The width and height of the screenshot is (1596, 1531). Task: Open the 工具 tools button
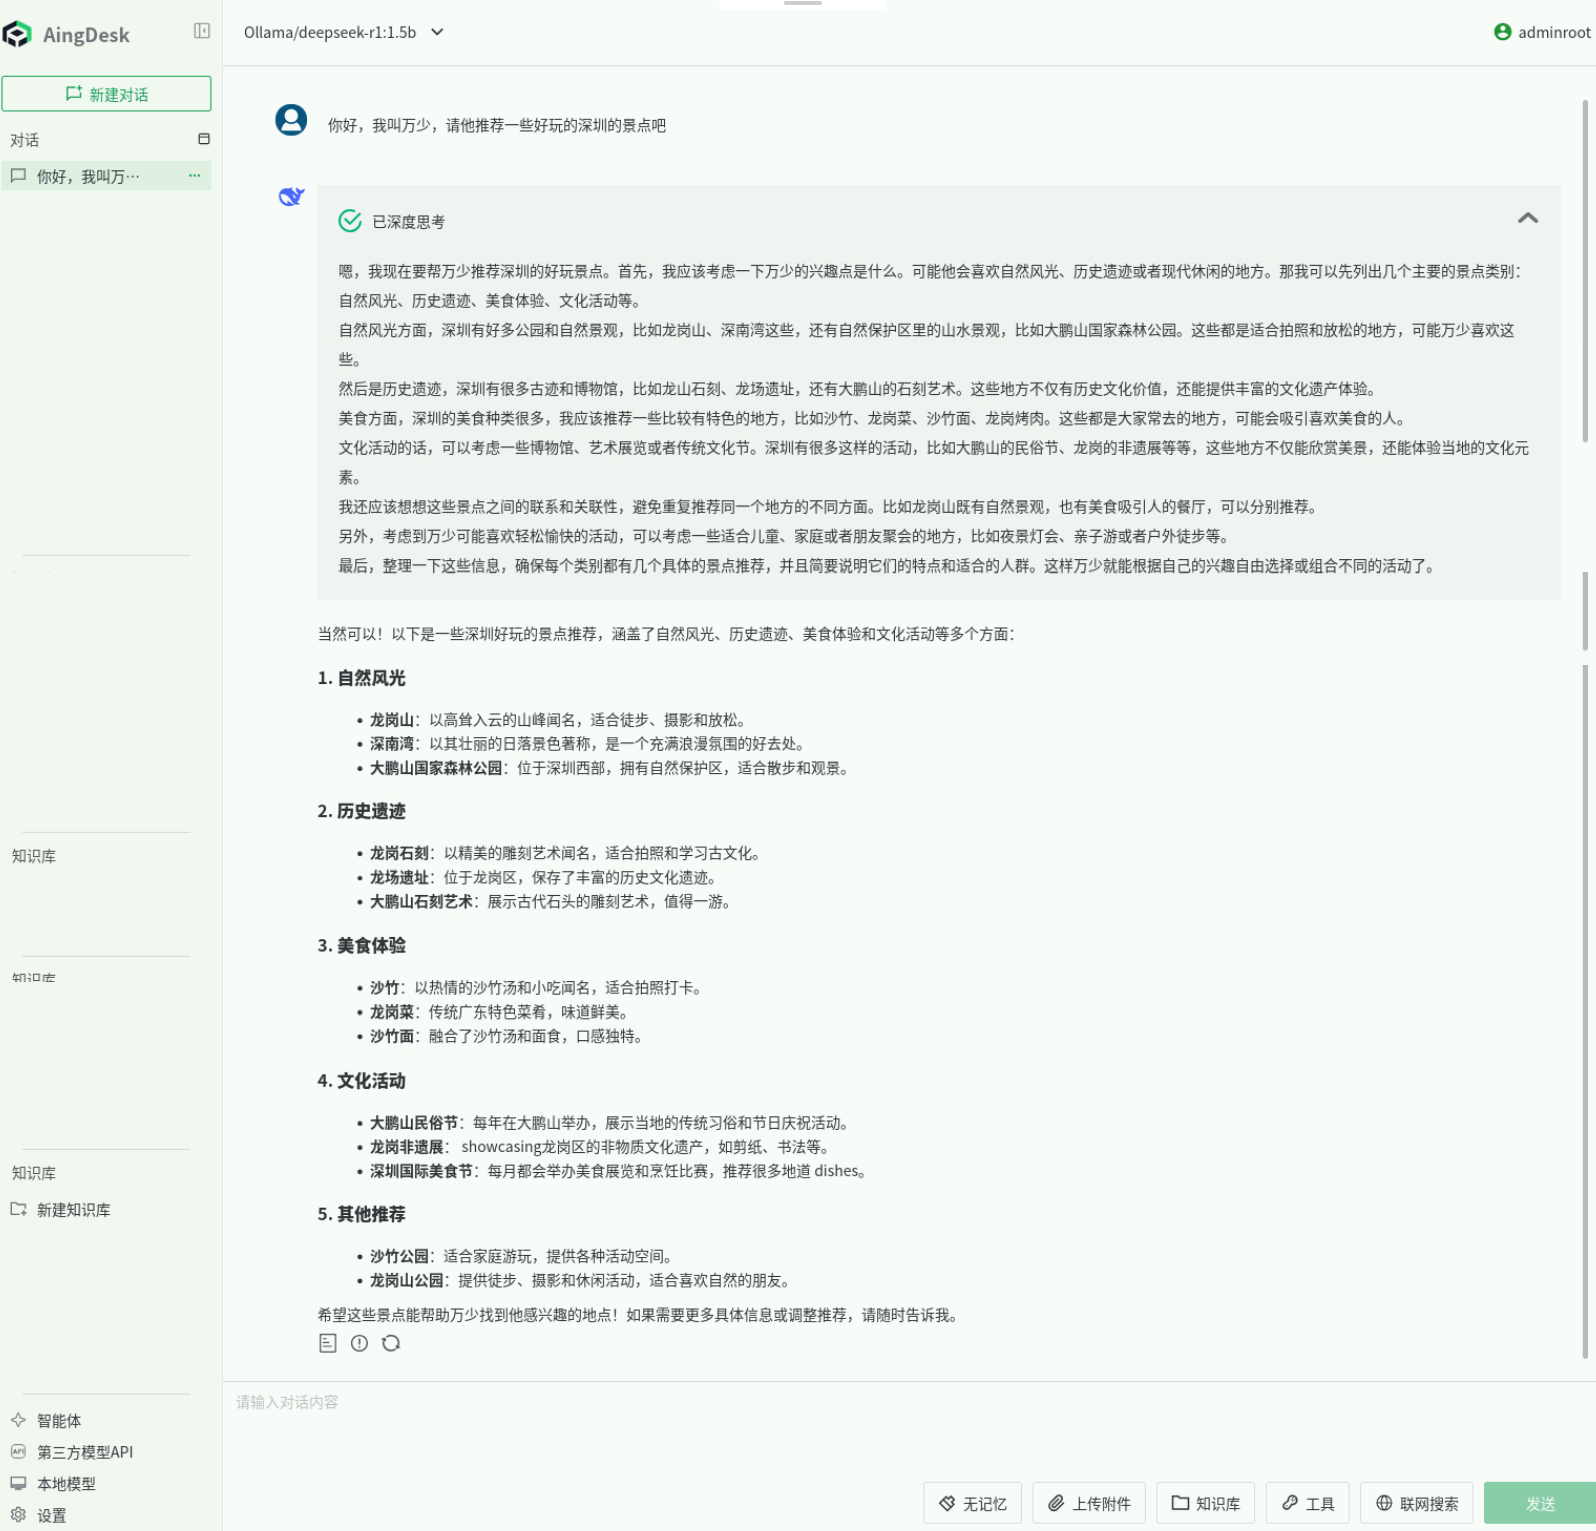tap(1307, 1503)
